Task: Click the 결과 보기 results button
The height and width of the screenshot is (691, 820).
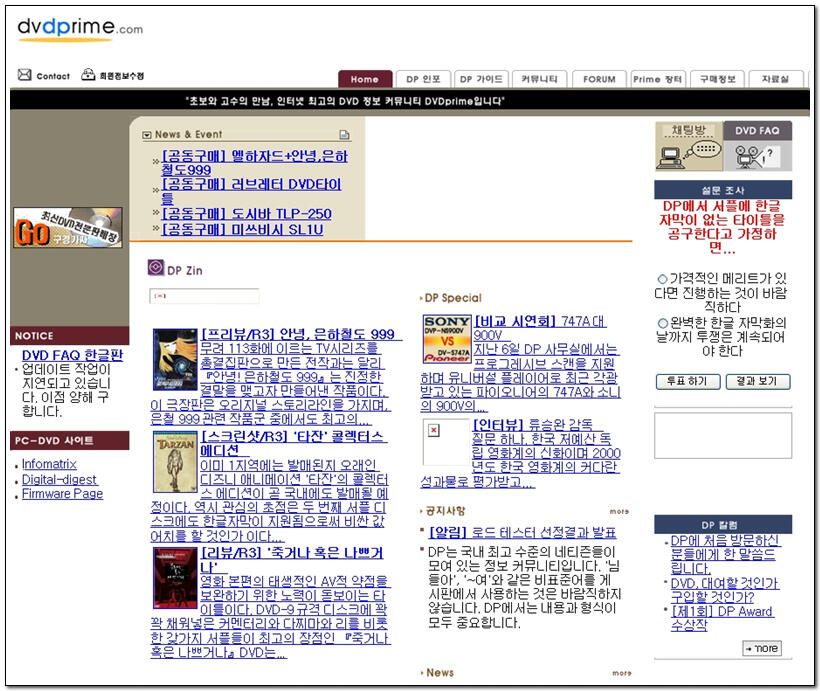Action: point(758,381)
